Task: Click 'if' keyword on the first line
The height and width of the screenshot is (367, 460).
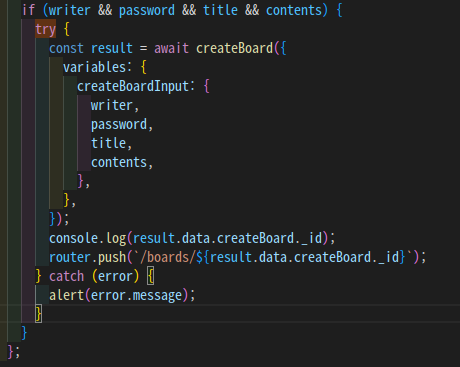Action: (x=28, y=10)
